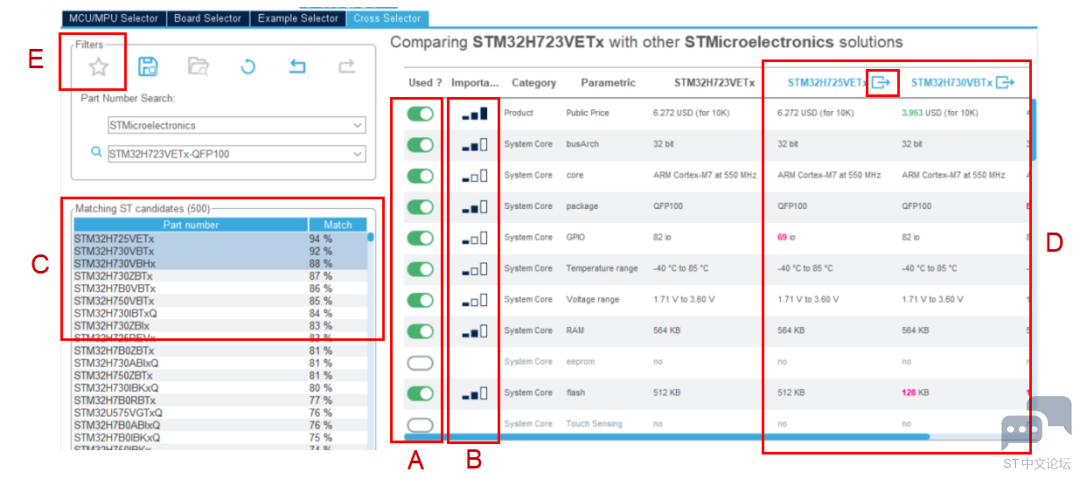Click the 69 io GPIO value cell
The width and height of the screenshot is (1080, 479).
pyautogui.click(x=787, y=238)
